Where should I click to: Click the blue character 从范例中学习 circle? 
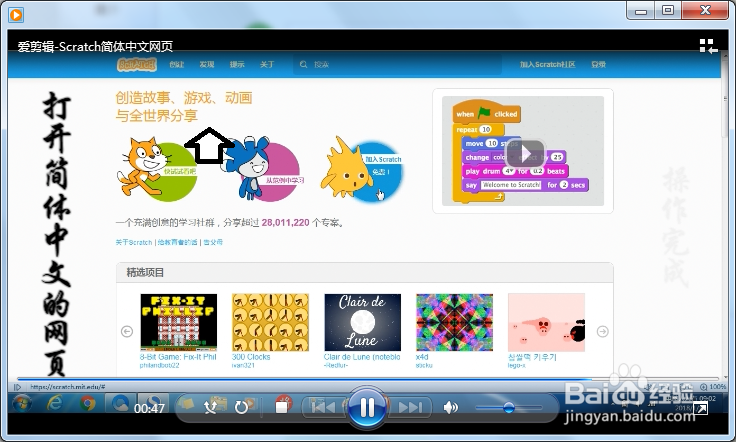[x=265, y=169]
